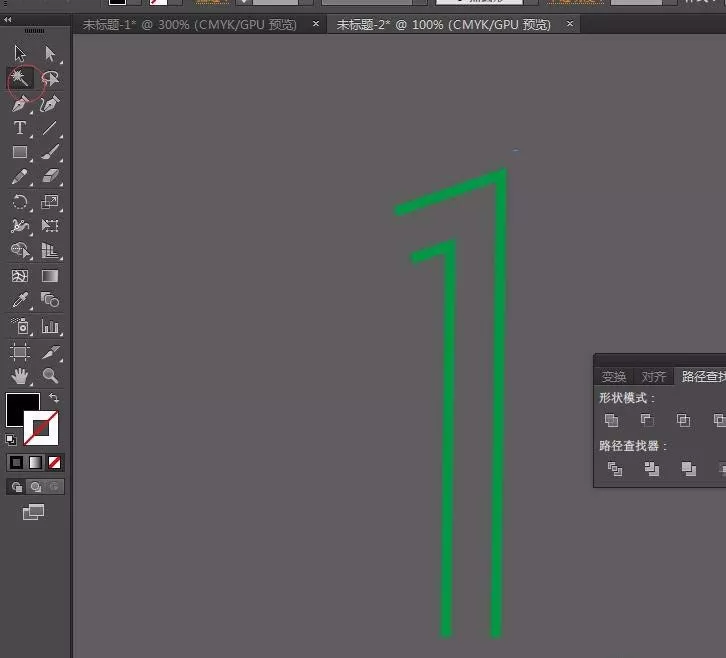
Task: Select the Rectangle tool
Action: pos(20,152)
